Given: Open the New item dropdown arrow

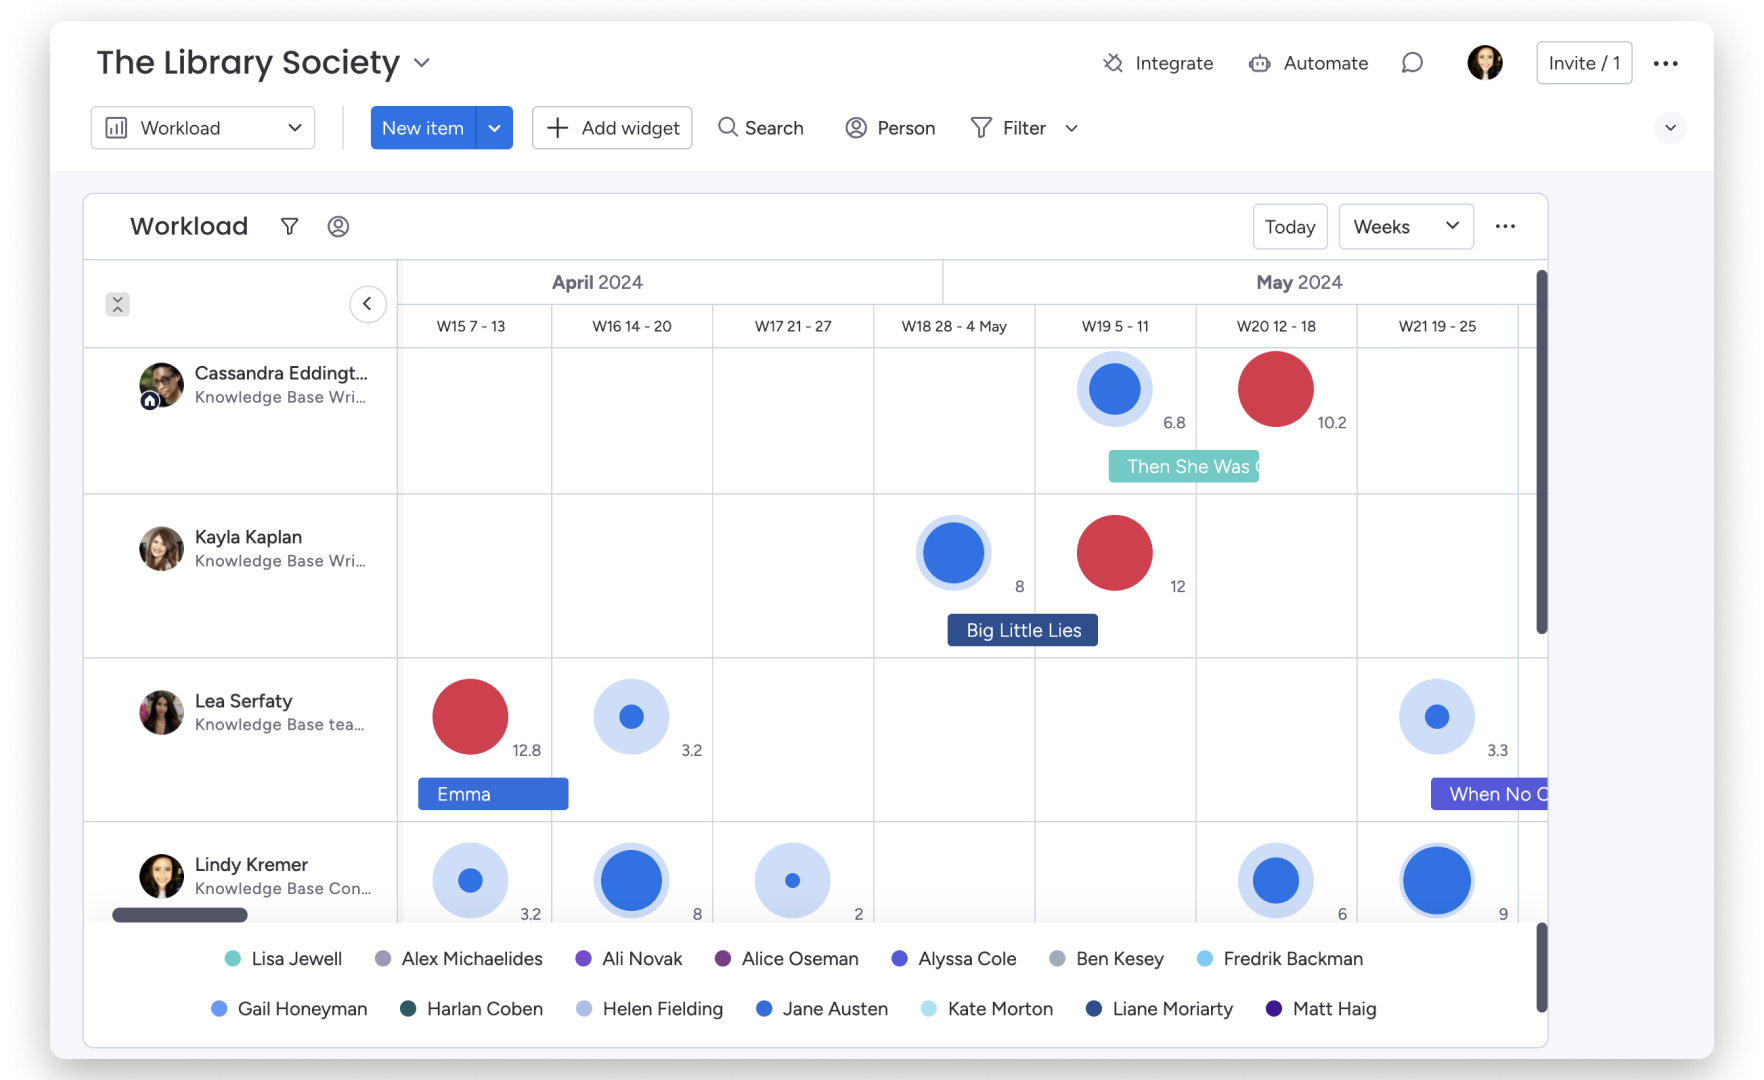Looking at the screenshot, I should click(x=494, y=128).
